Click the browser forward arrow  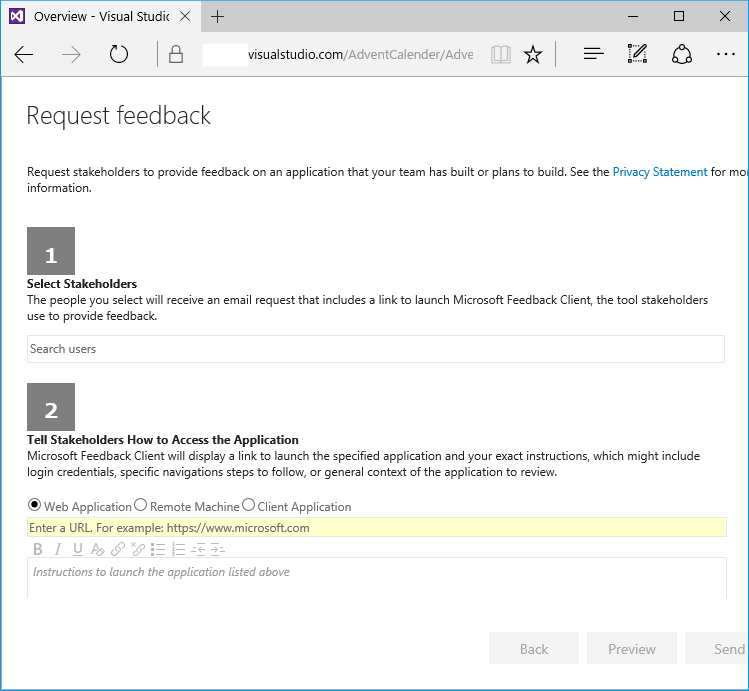pos(71,54)
